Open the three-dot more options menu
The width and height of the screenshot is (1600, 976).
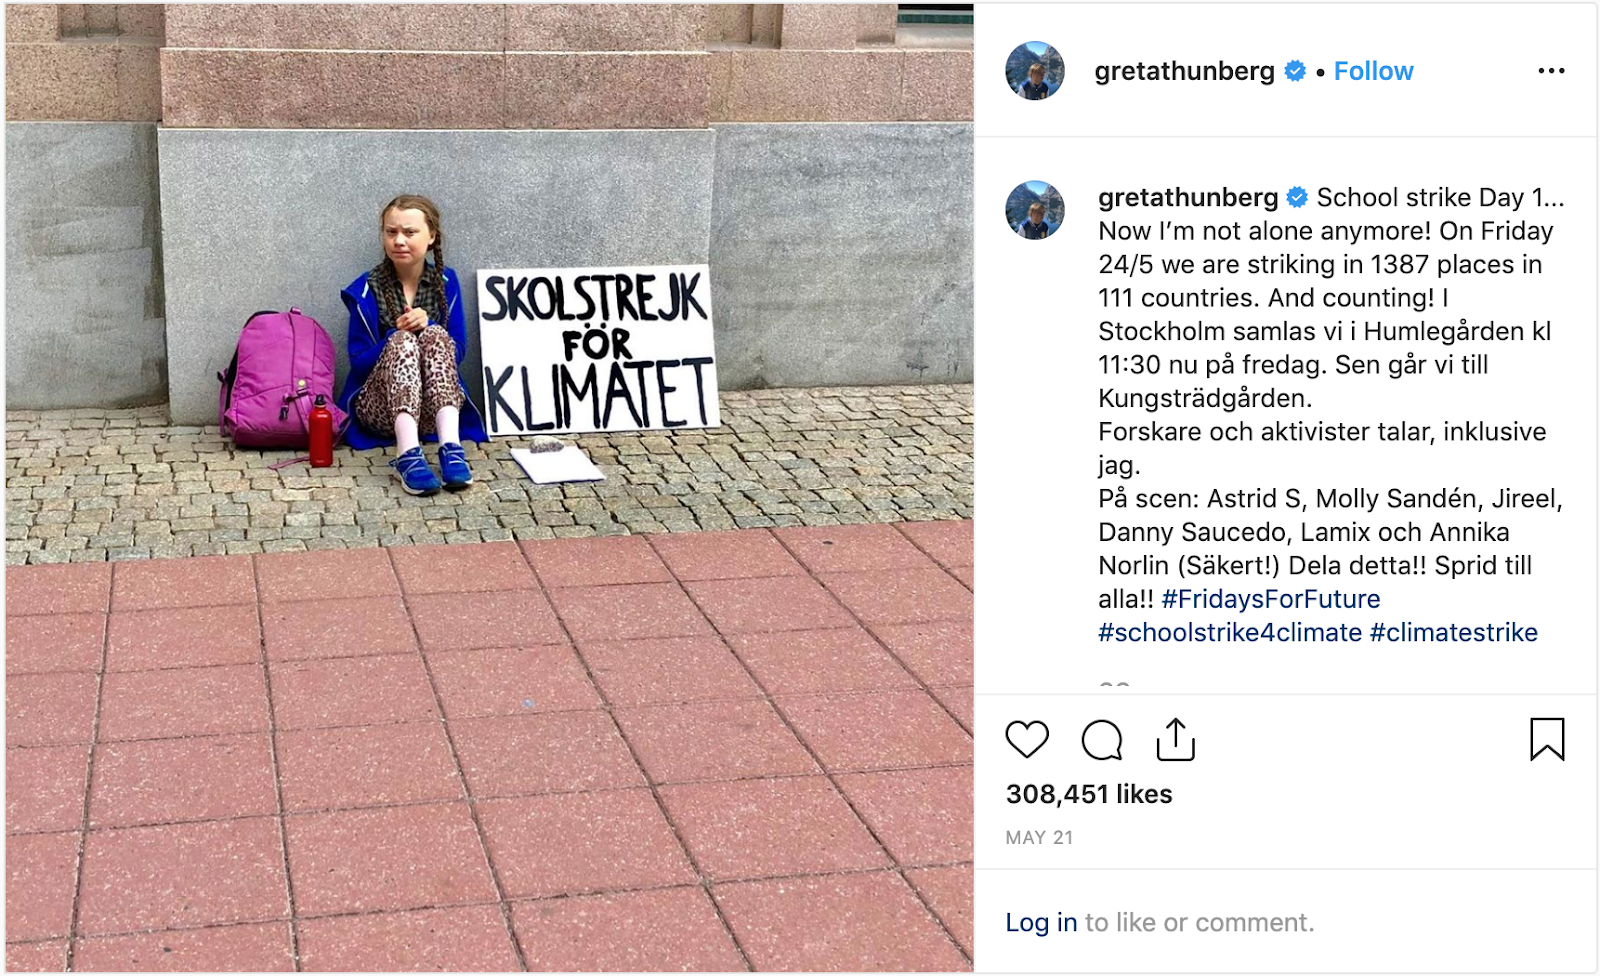pos(1551,71)
